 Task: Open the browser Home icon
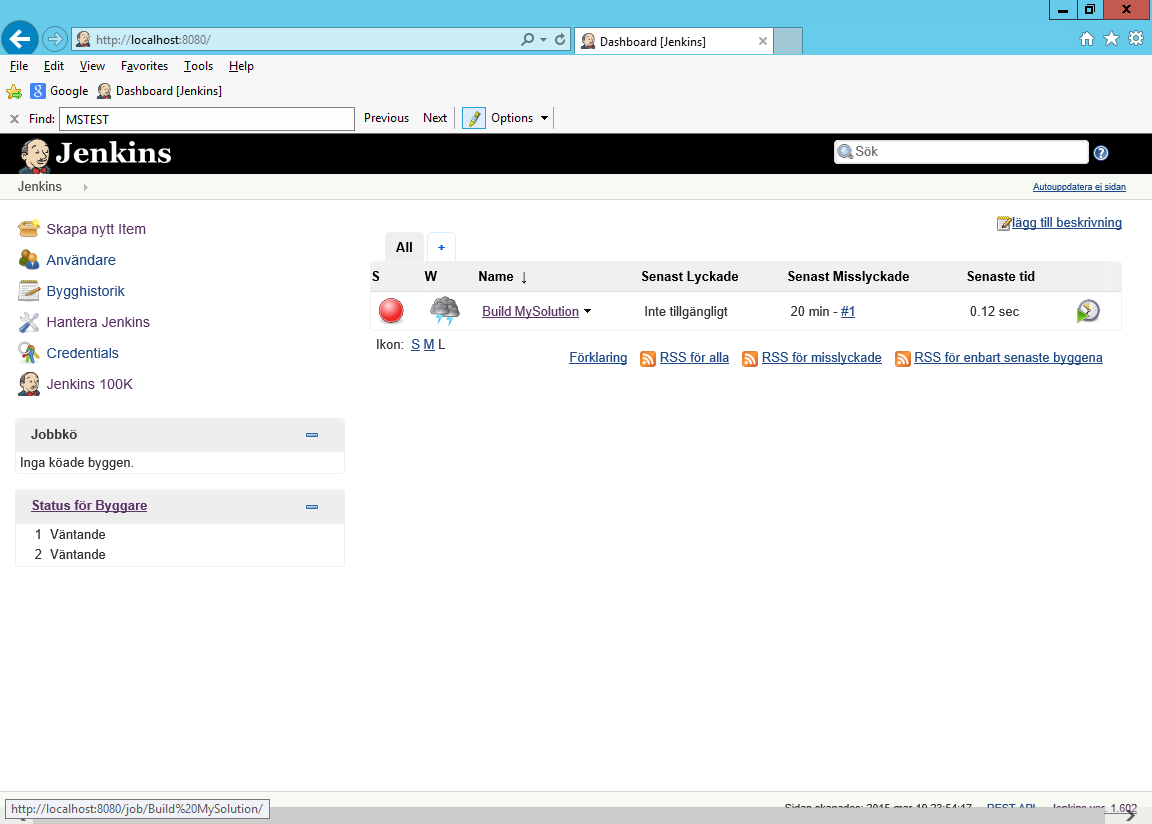click(1087, 39)
